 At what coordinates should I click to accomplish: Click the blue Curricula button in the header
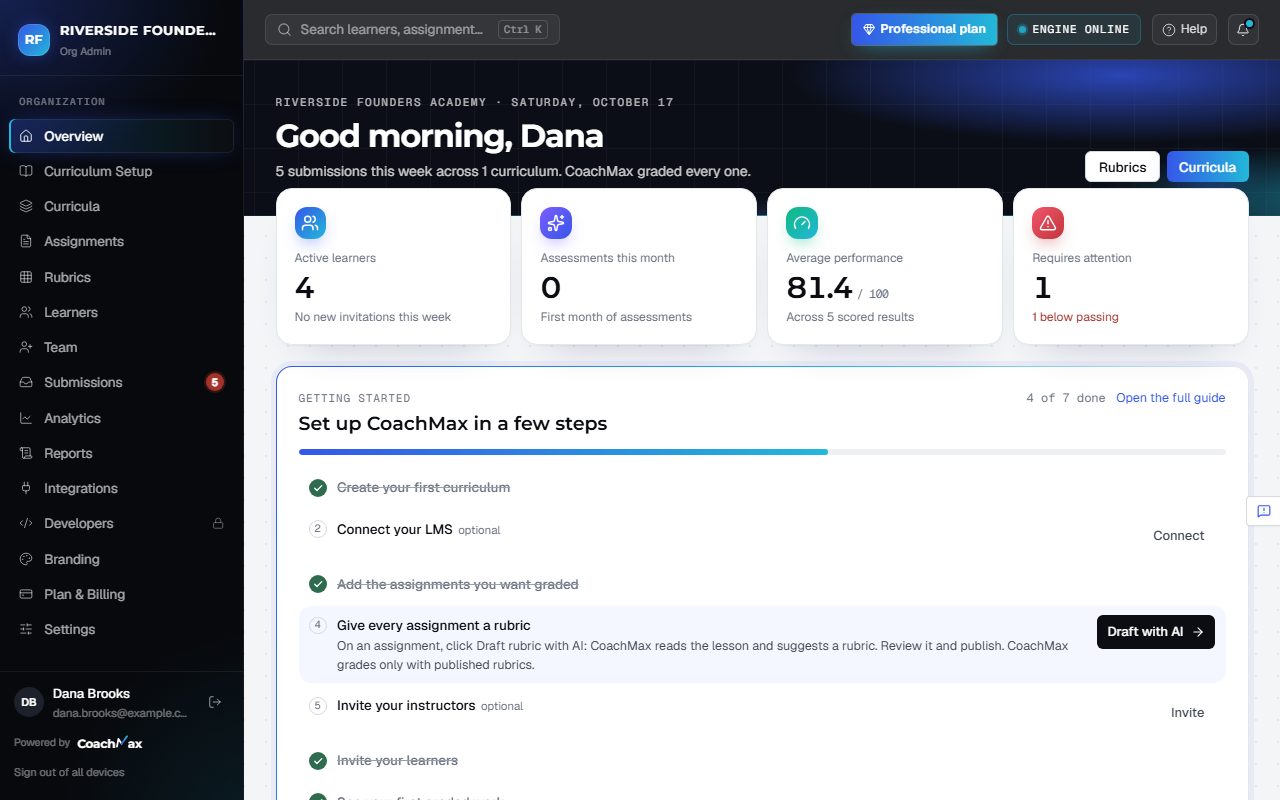(1208, 167)
